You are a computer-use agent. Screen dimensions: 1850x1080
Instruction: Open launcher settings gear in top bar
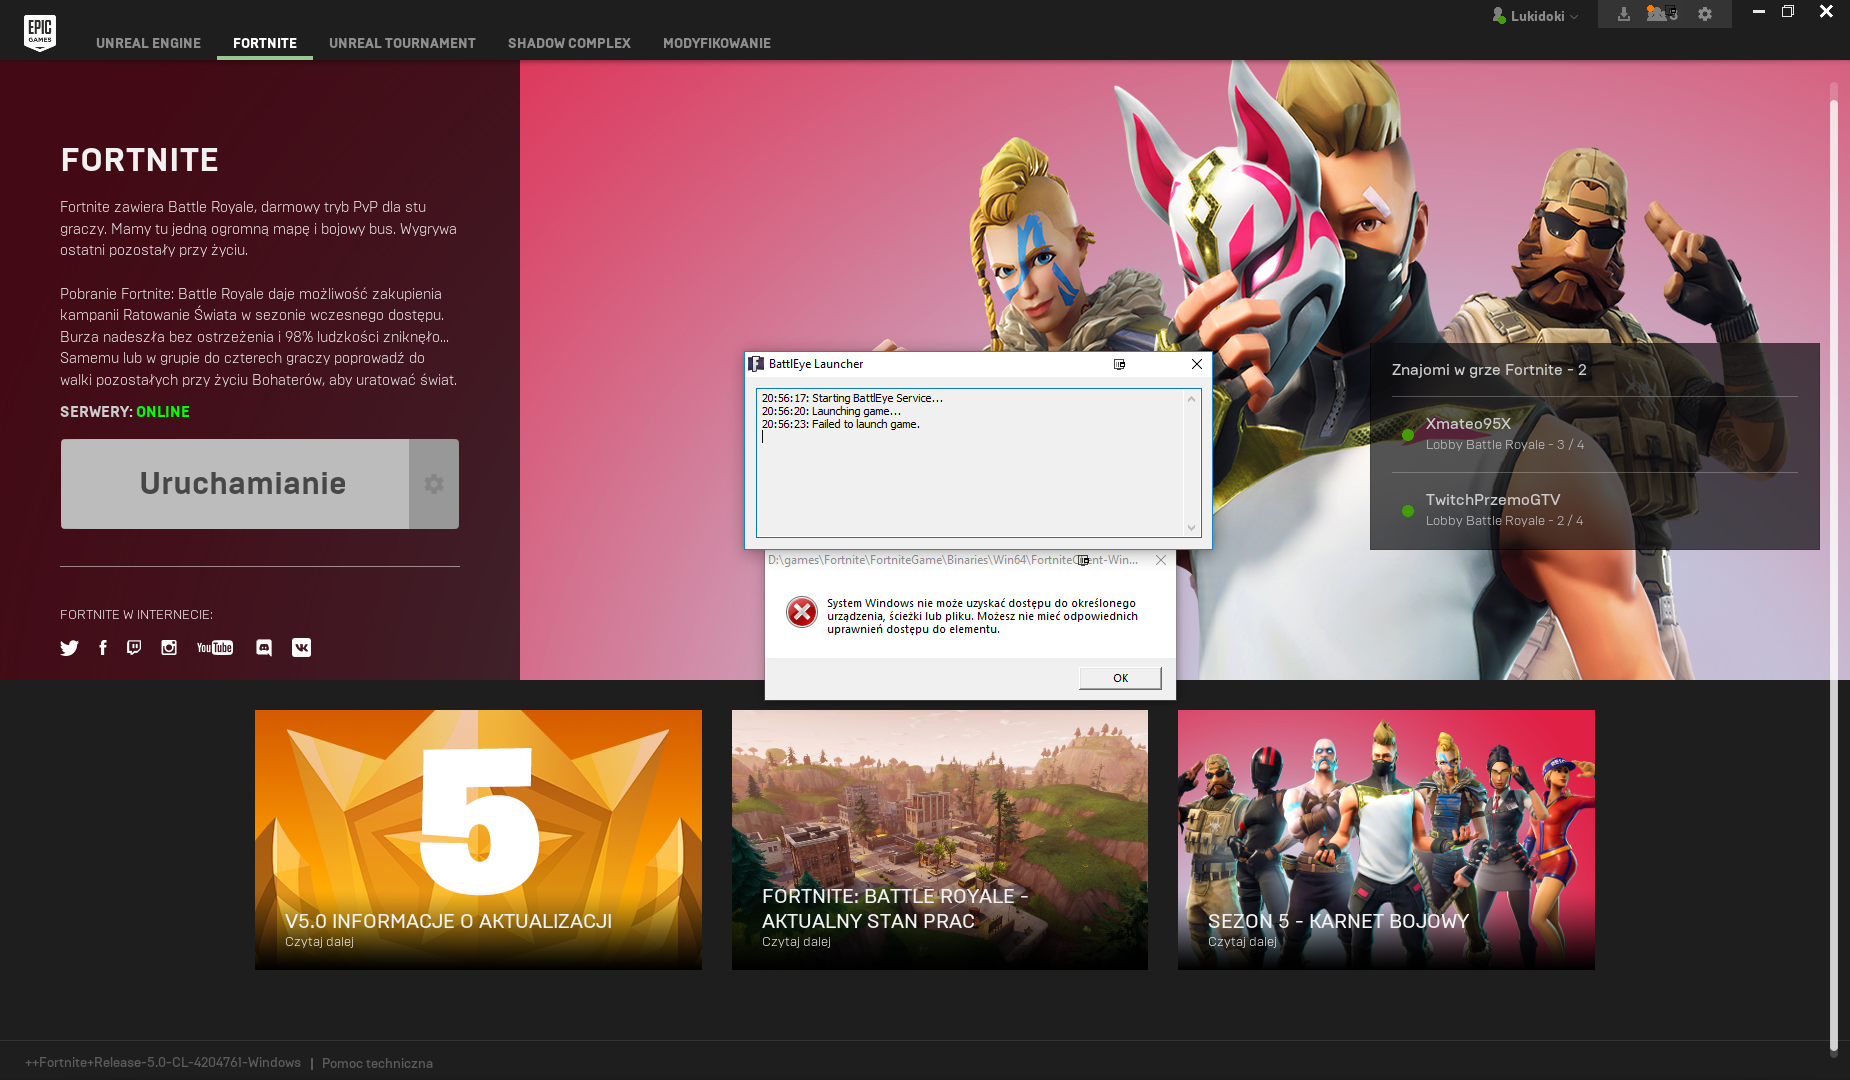click(1705, 14)
